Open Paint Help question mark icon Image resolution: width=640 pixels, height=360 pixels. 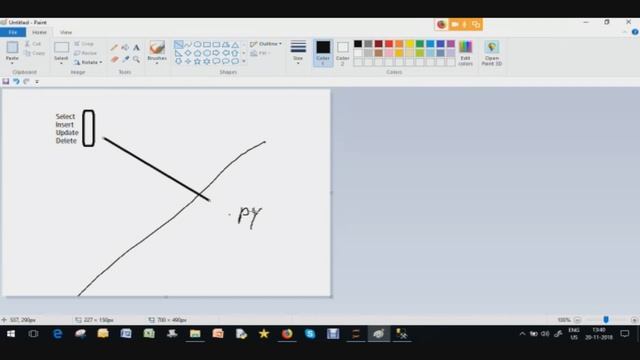click(635, 32)
